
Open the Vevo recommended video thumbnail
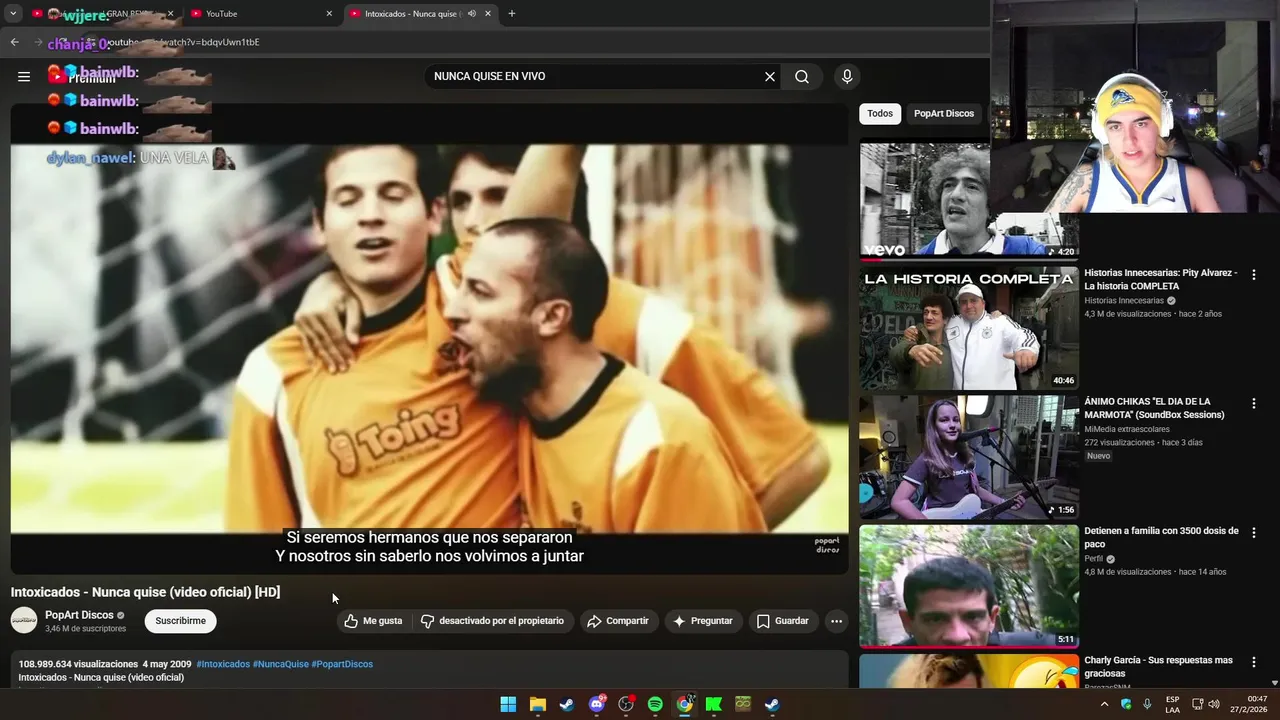coord(925,200)
